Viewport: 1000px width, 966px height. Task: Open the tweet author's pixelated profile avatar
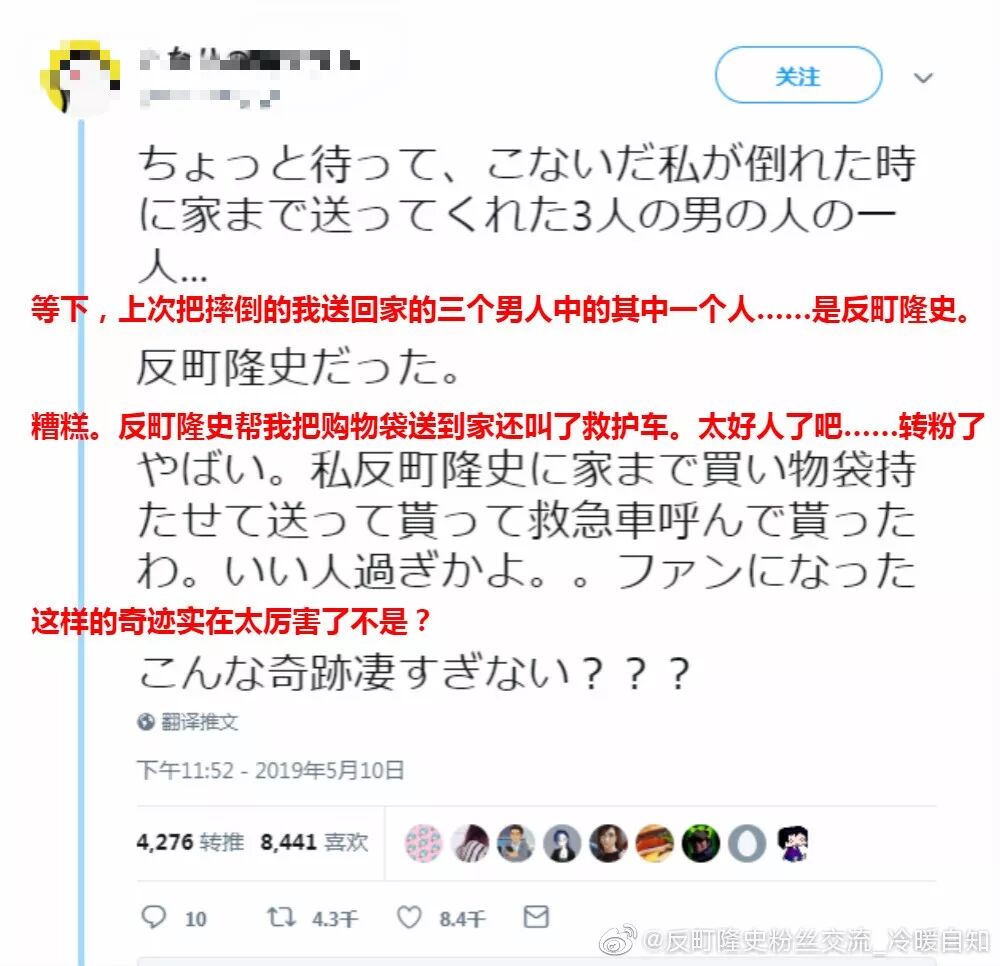click(80, 77)
